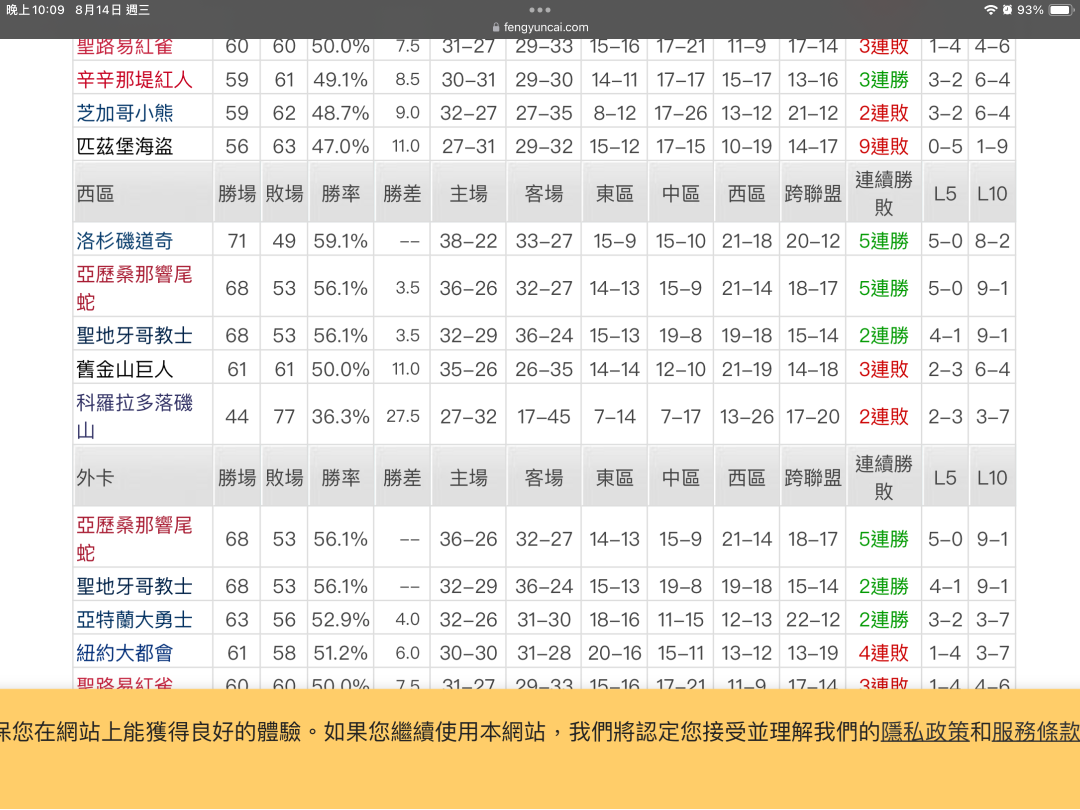Open the 亞特蘭大勇士 team link

click(134, 620)
